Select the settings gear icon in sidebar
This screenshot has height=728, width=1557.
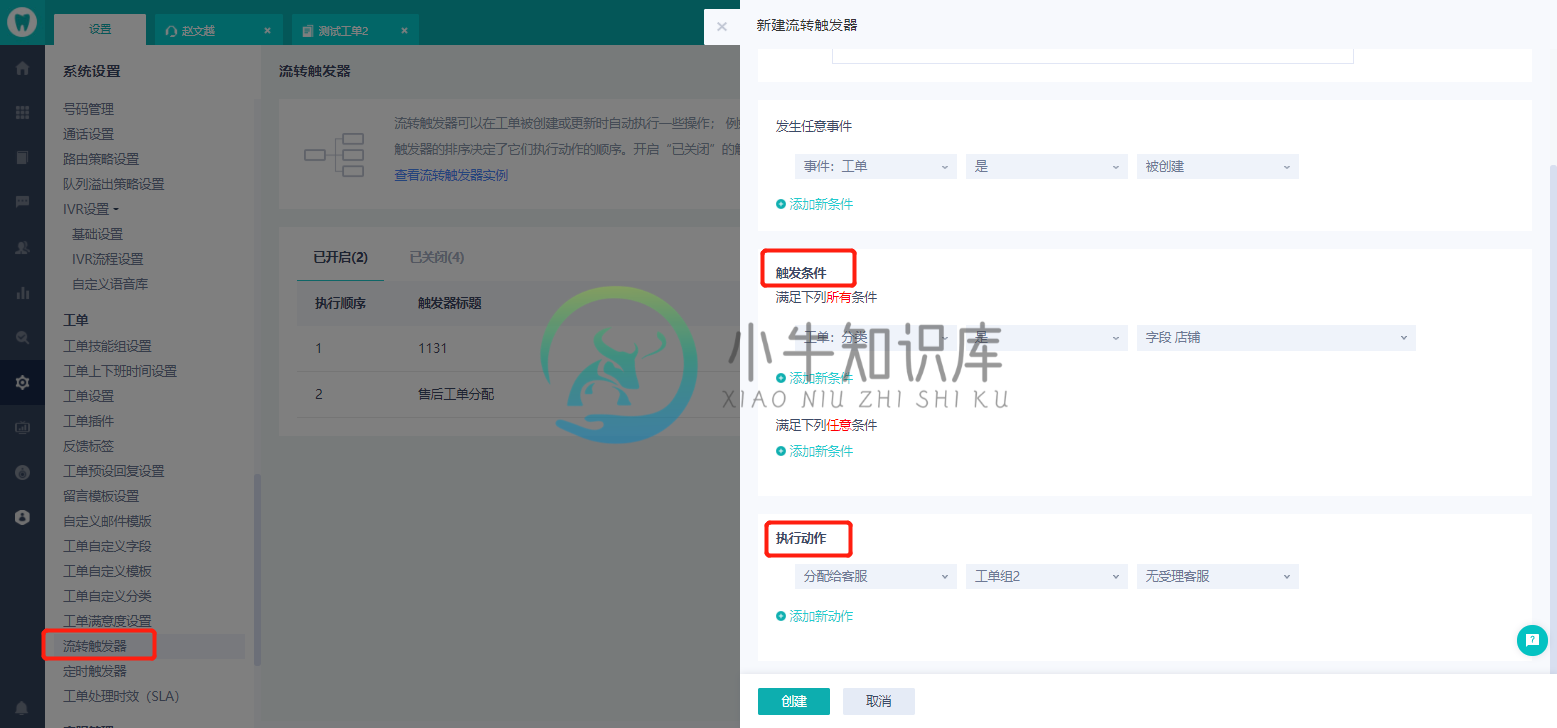22,383
